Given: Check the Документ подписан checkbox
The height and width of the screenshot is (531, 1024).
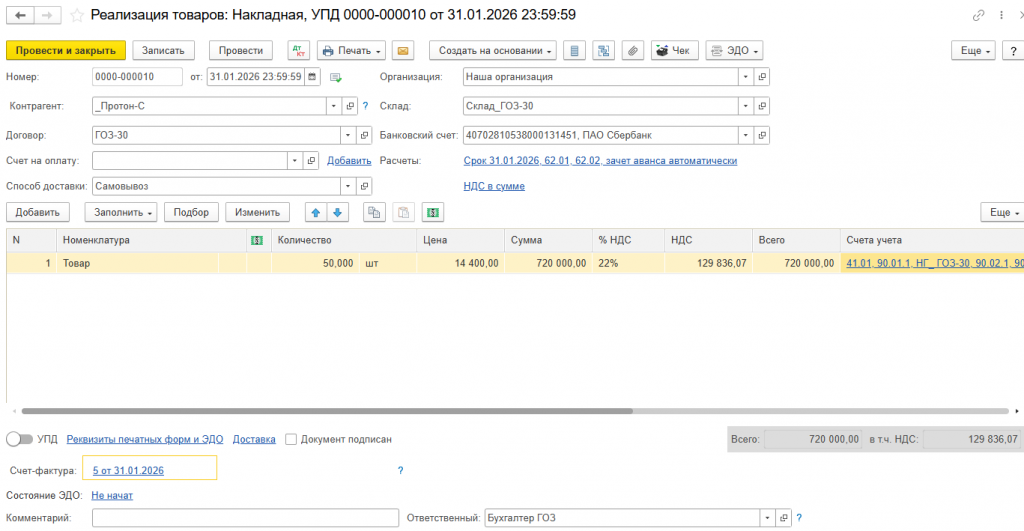Looking at the screenshot, I should click(291, 439).
